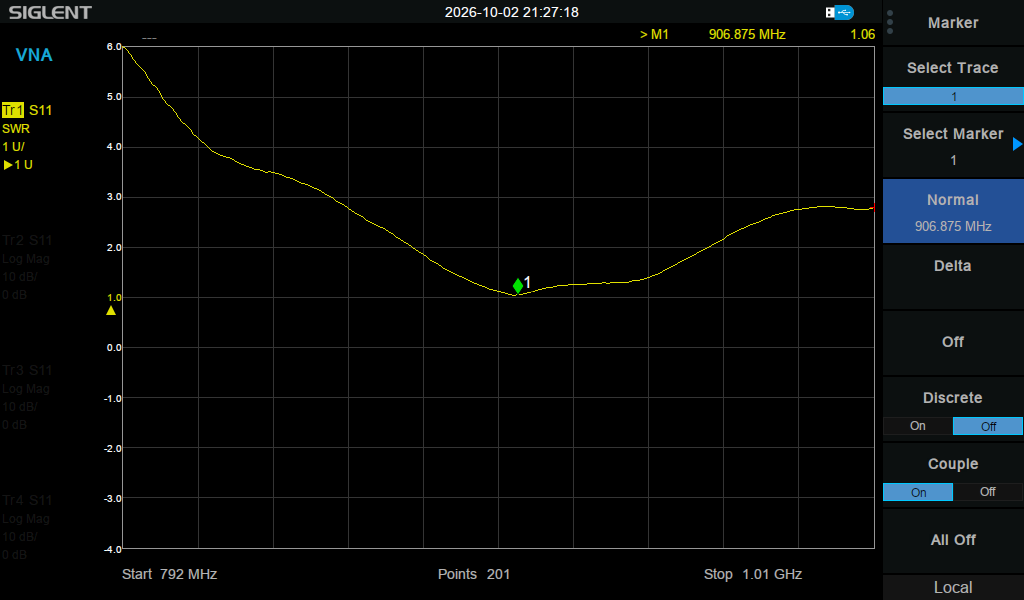Select the Normal marker mode button
This screenshot has width=1024, height=600.
[953, 212]
